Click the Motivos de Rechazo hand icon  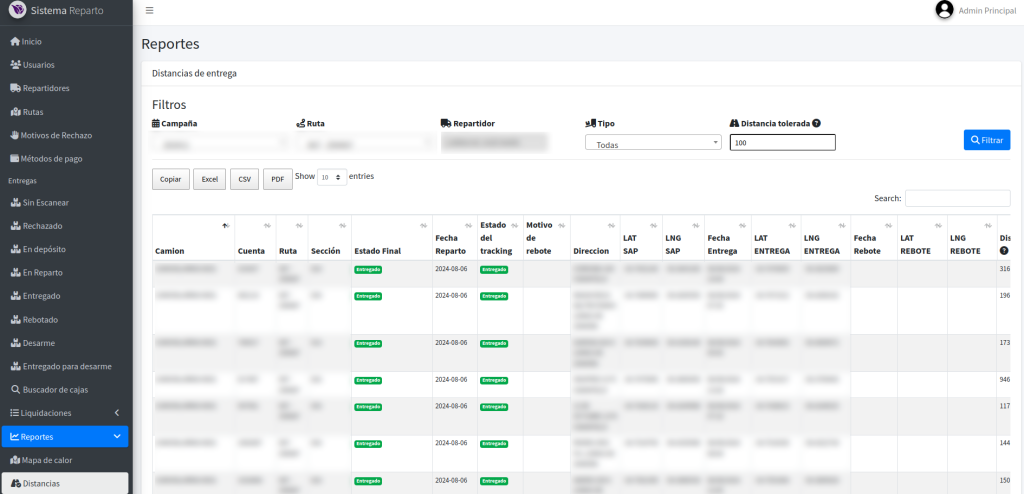pos(15,135)
